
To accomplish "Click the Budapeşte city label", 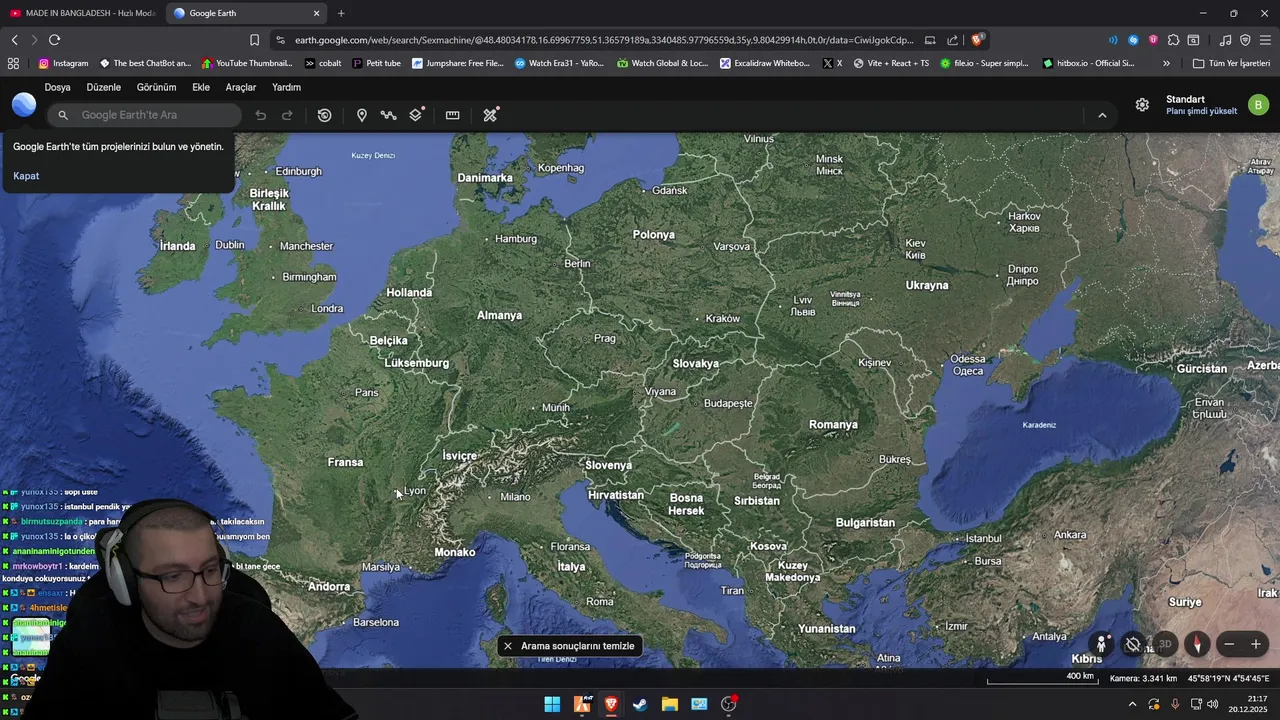I will point(727,403).
